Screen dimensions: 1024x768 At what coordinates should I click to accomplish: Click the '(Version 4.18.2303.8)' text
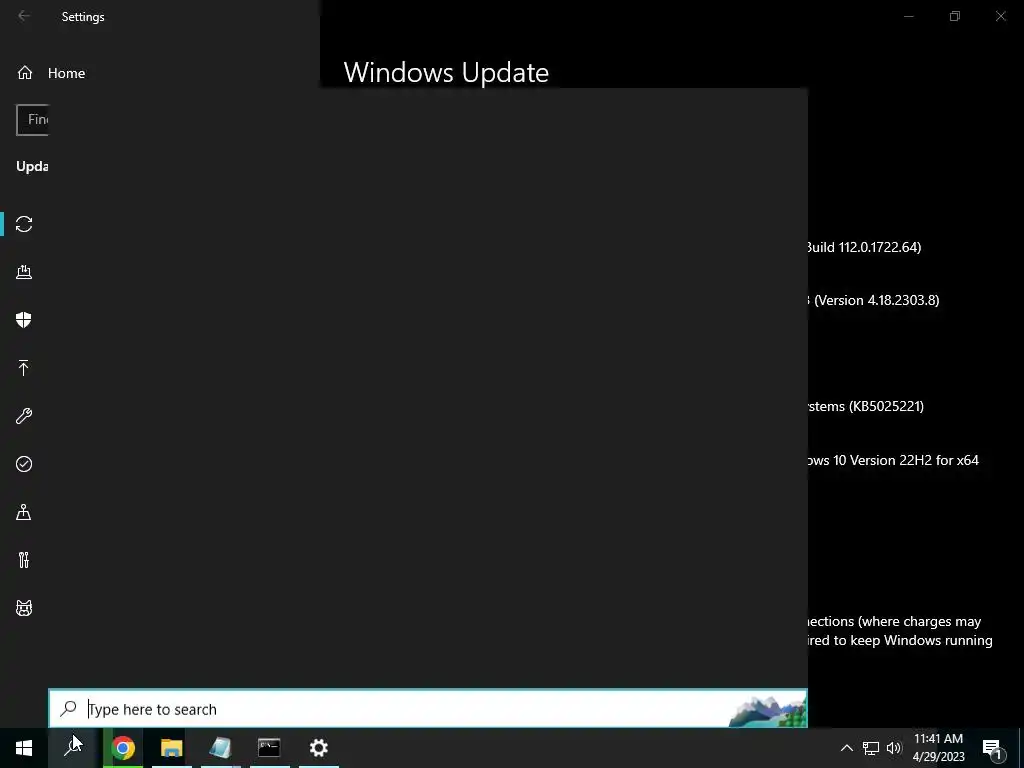(x=876, y=300)
